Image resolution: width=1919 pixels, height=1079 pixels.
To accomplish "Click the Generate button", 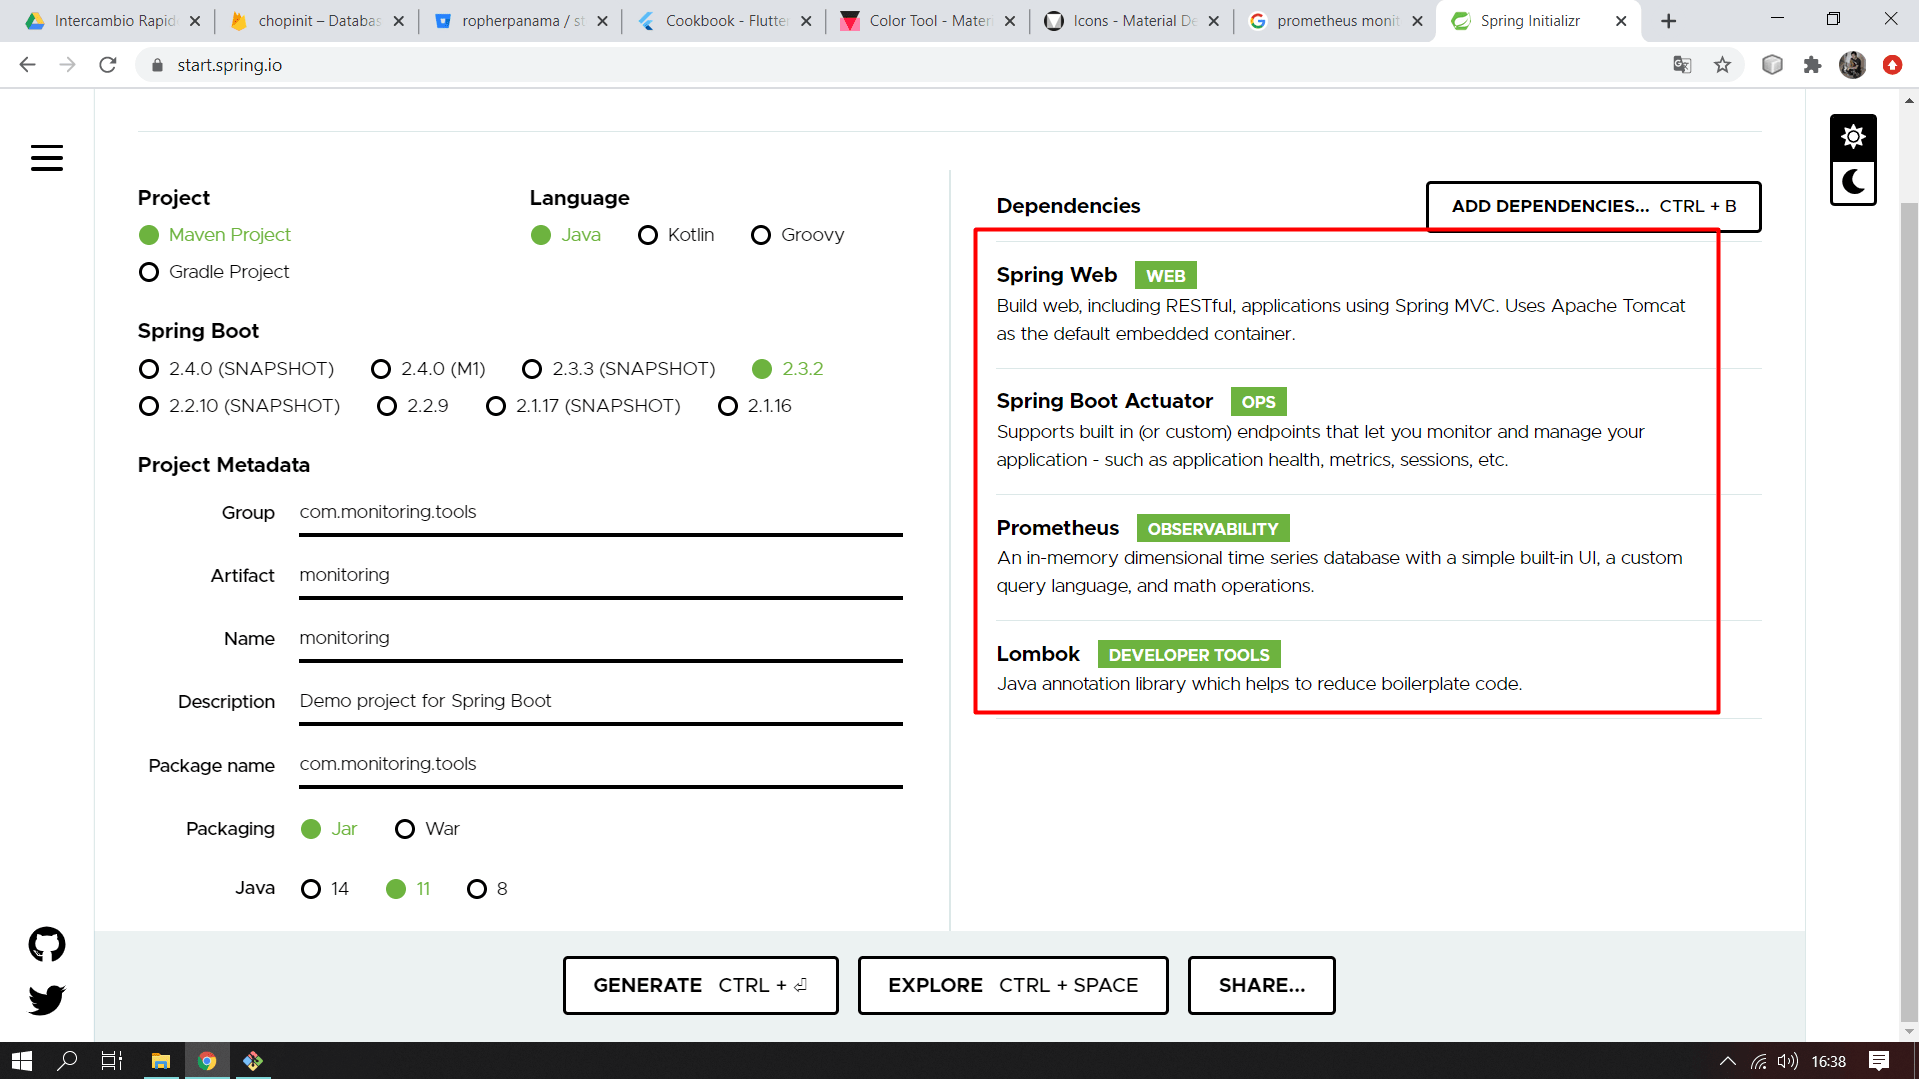I will [700, 985].
